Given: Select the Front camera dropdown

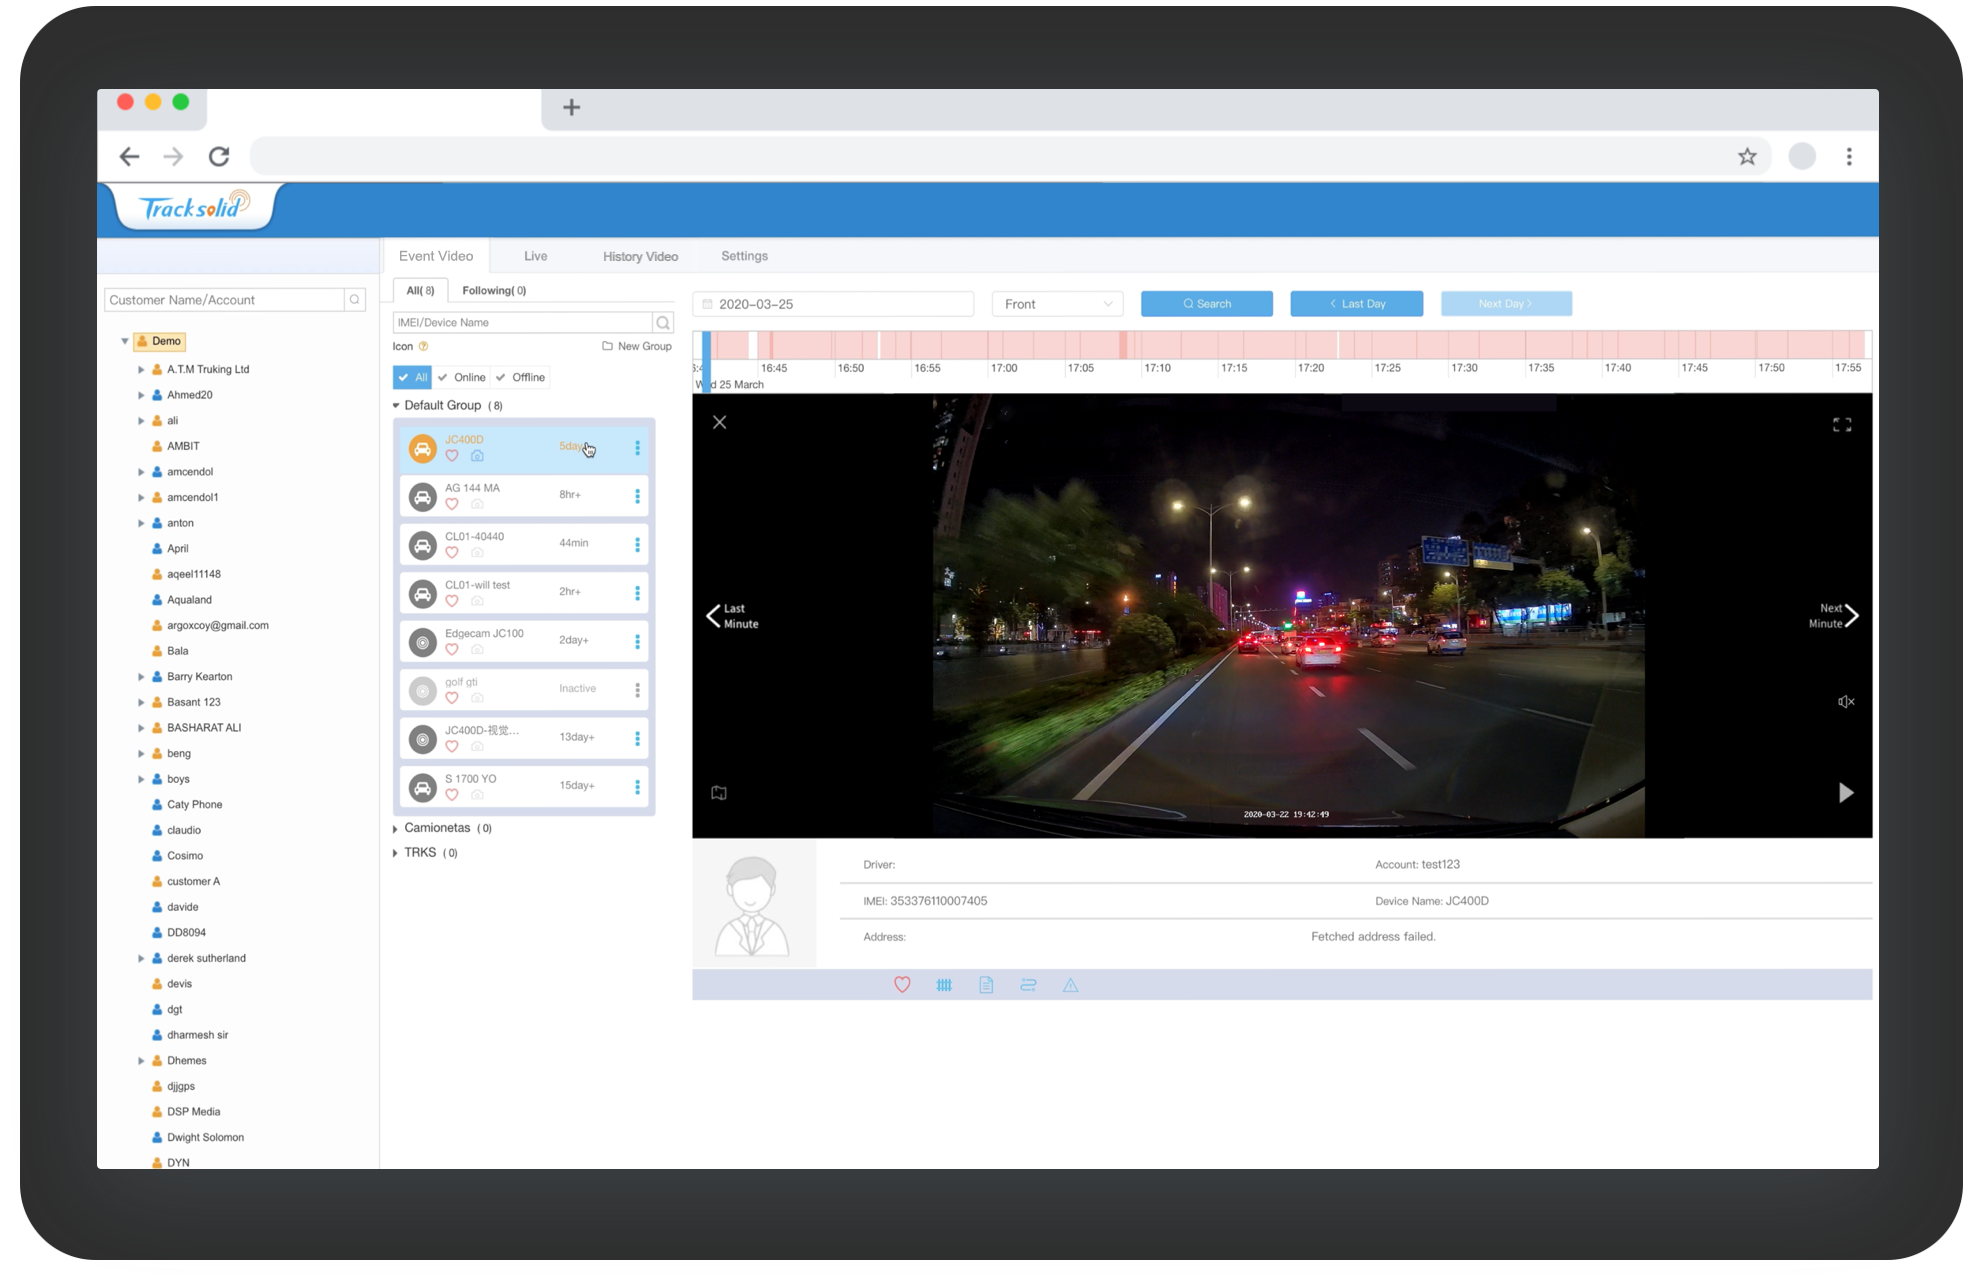Looking at the screenshot, I should pos(1056,303).
